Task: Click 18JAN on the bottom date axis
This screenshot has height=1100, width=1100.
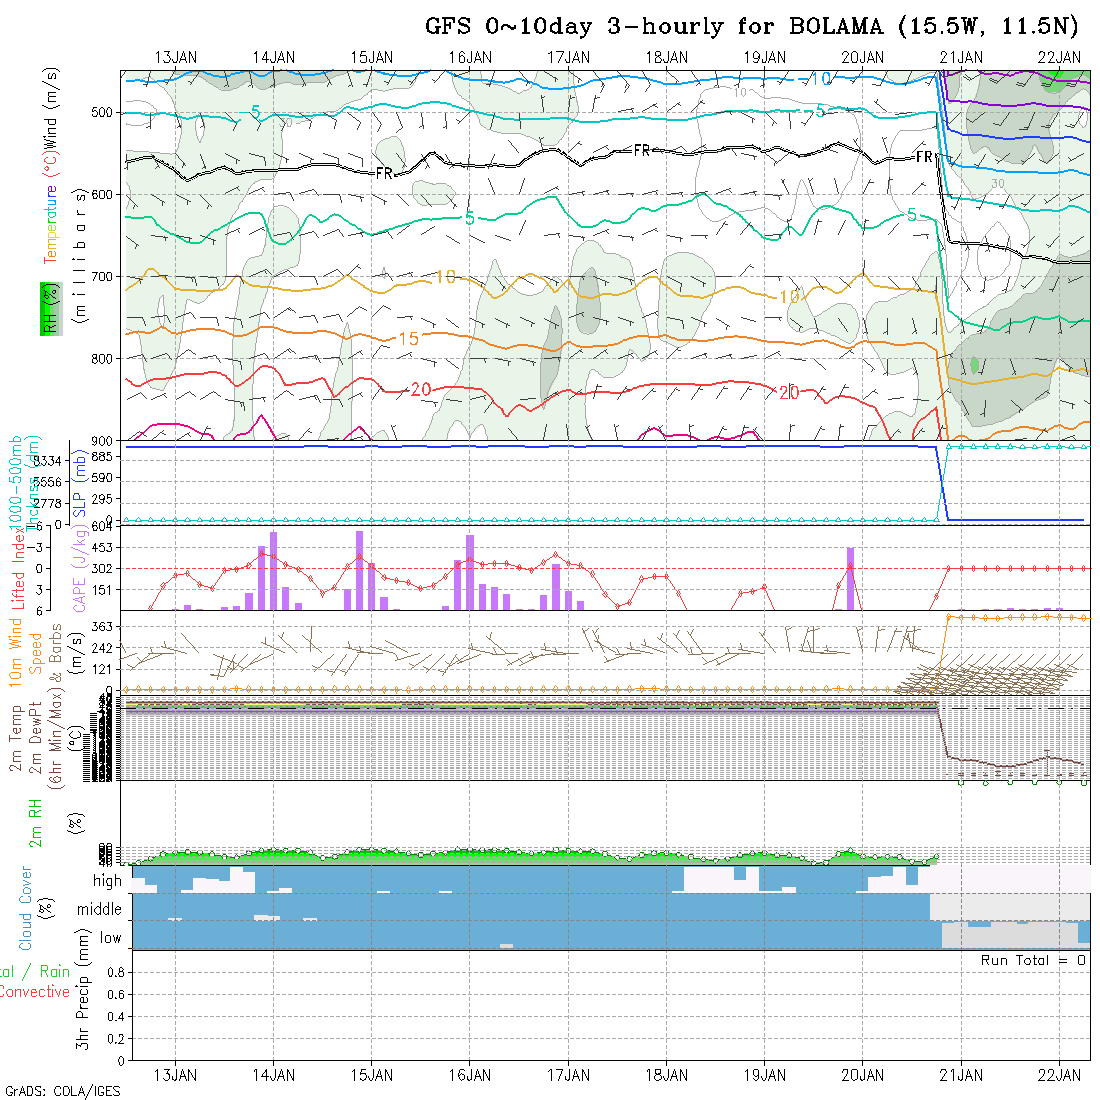Action: [x=666, y=1075]
